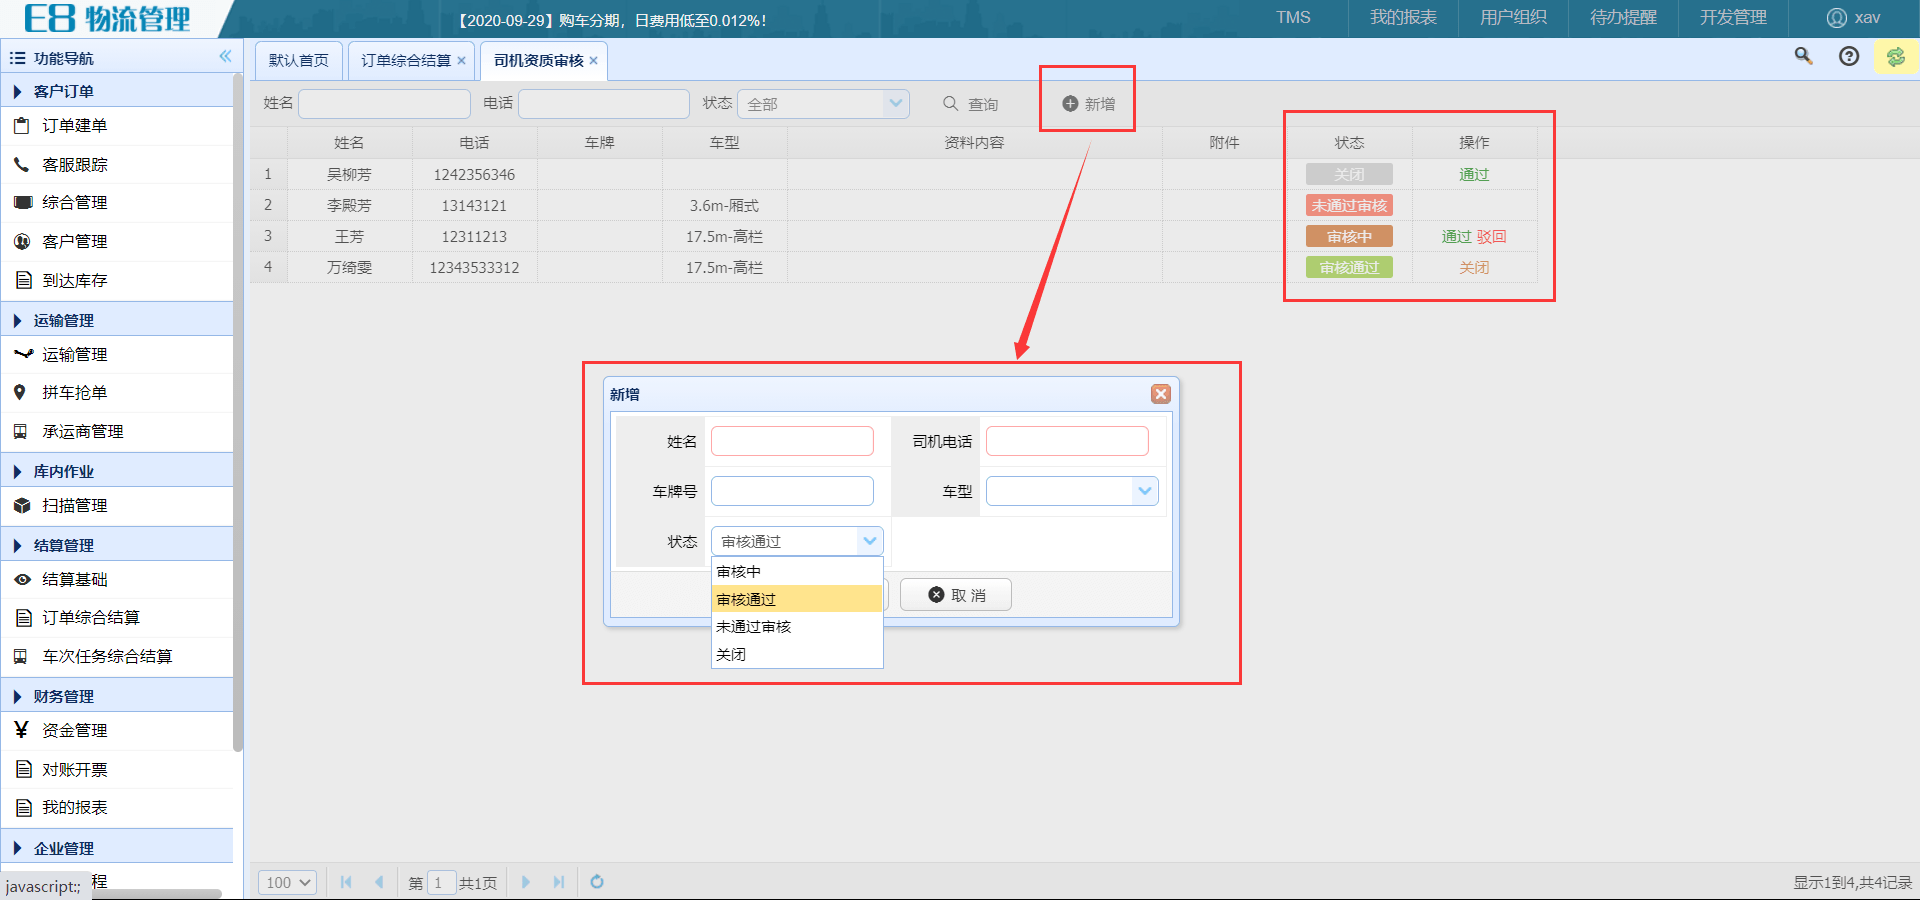Click 通过 link for 吴柳芳 row
This screenshot has width=1920, height=900.
pyautogui.click(x=1474, y=175)
